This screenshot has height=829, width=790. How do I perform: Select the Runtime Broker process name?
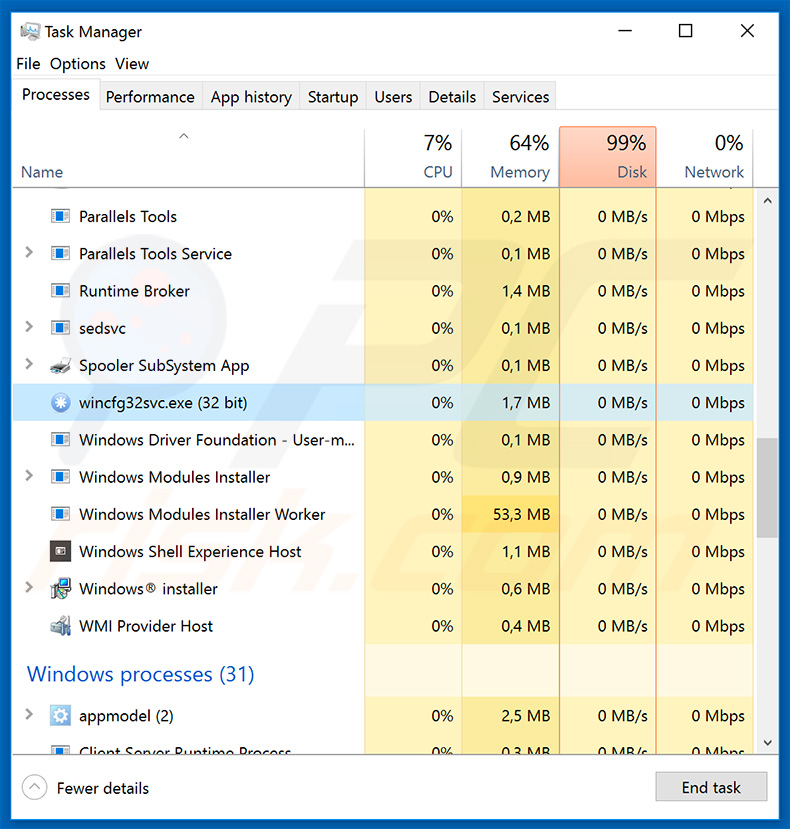134,291
